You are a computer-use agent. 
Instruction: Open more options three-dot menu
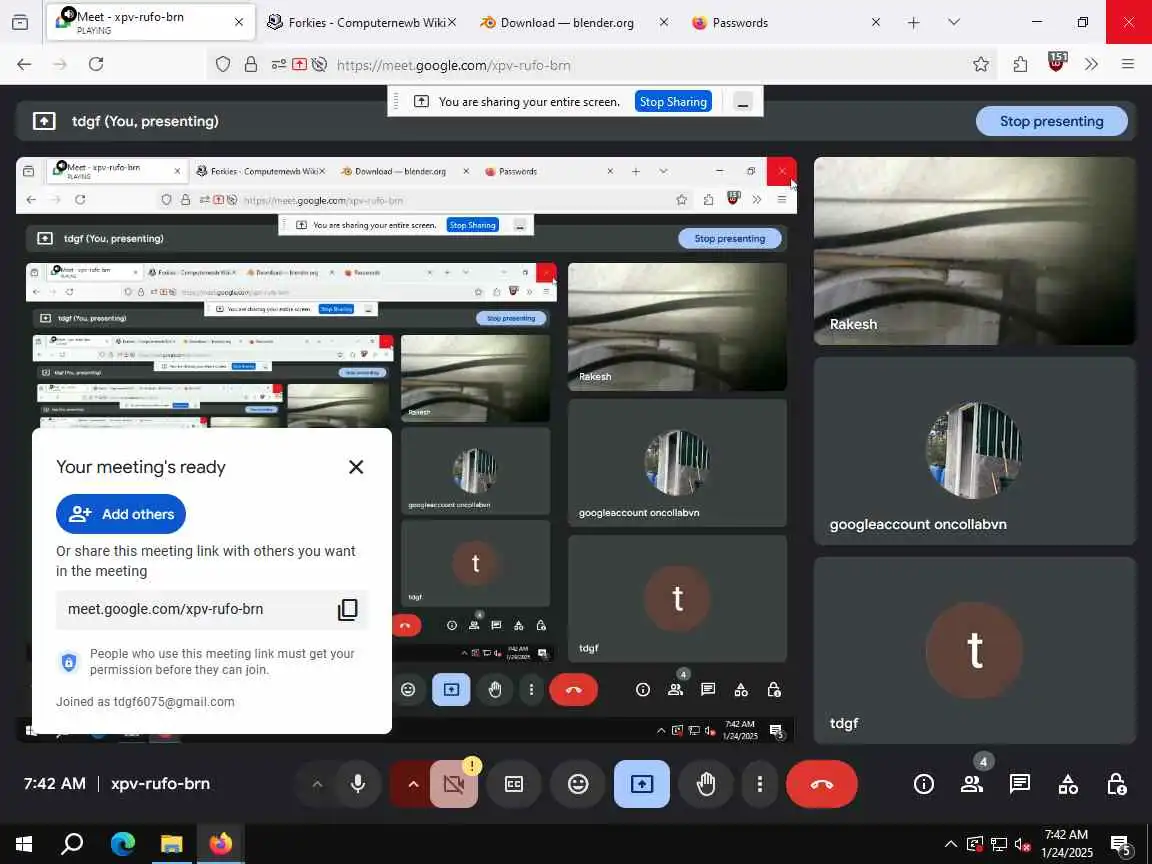point(760,784)
